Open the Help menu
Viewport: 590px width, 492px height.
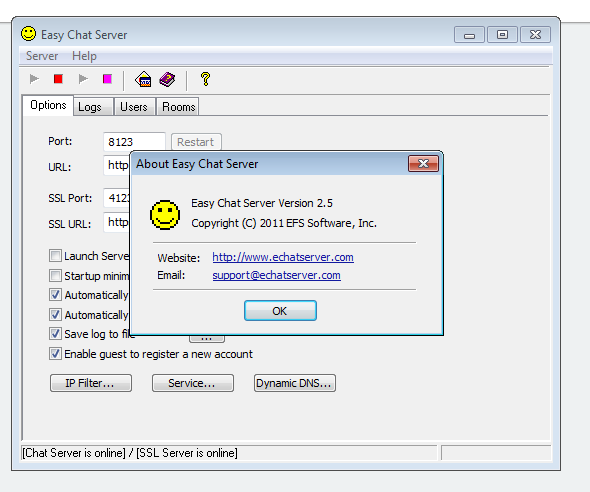point(84,56)
